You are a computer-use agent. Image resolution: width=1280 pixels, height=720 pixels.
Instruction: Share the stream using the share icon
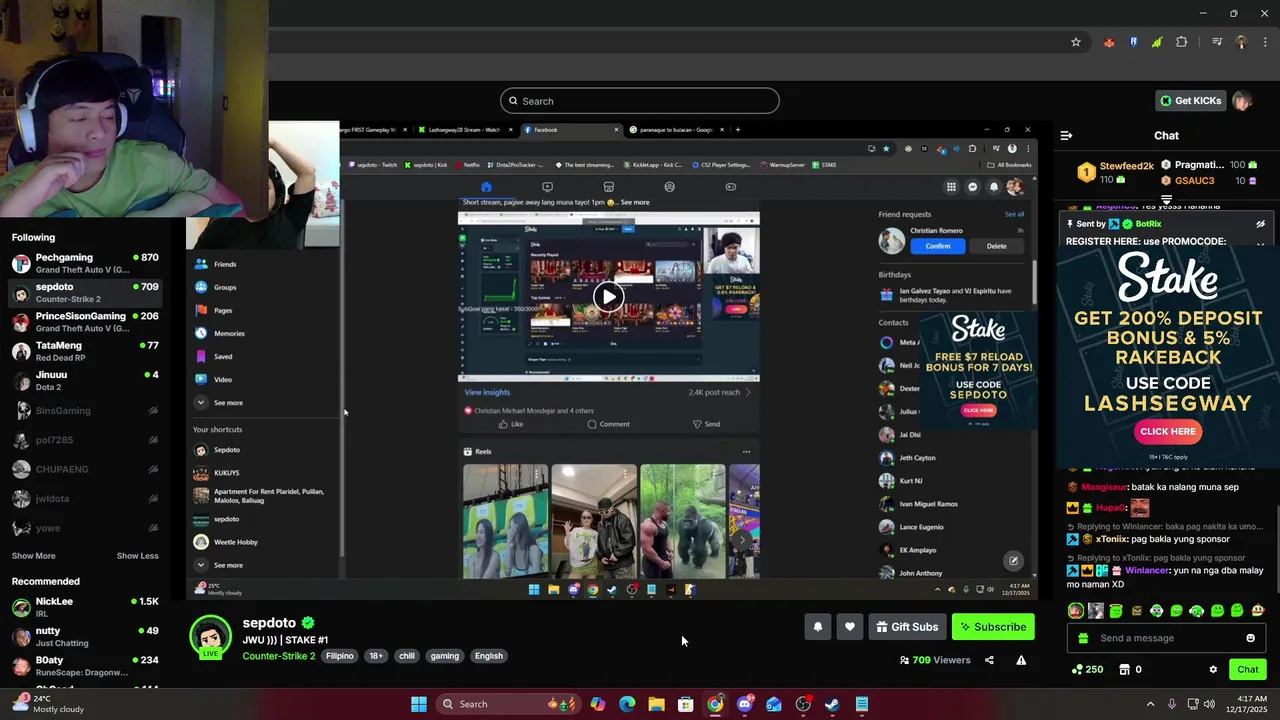coord(989,660)
